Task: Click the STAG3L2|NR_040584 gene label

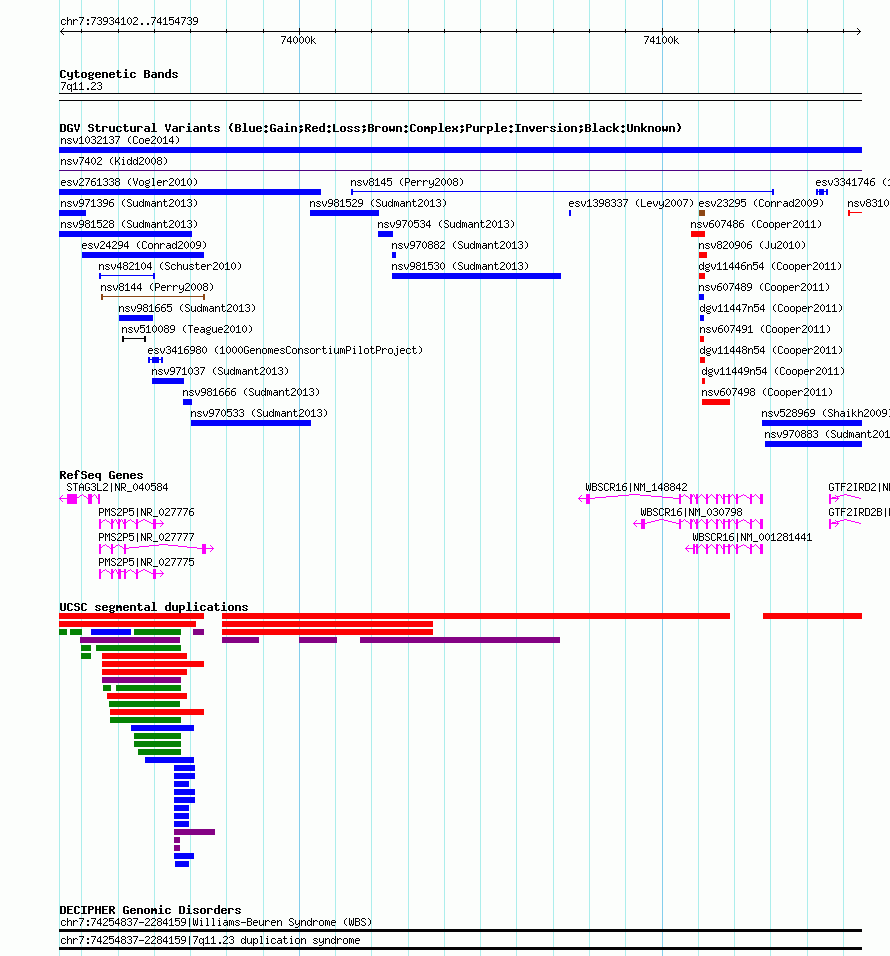Action: click(x=117, y=488)
